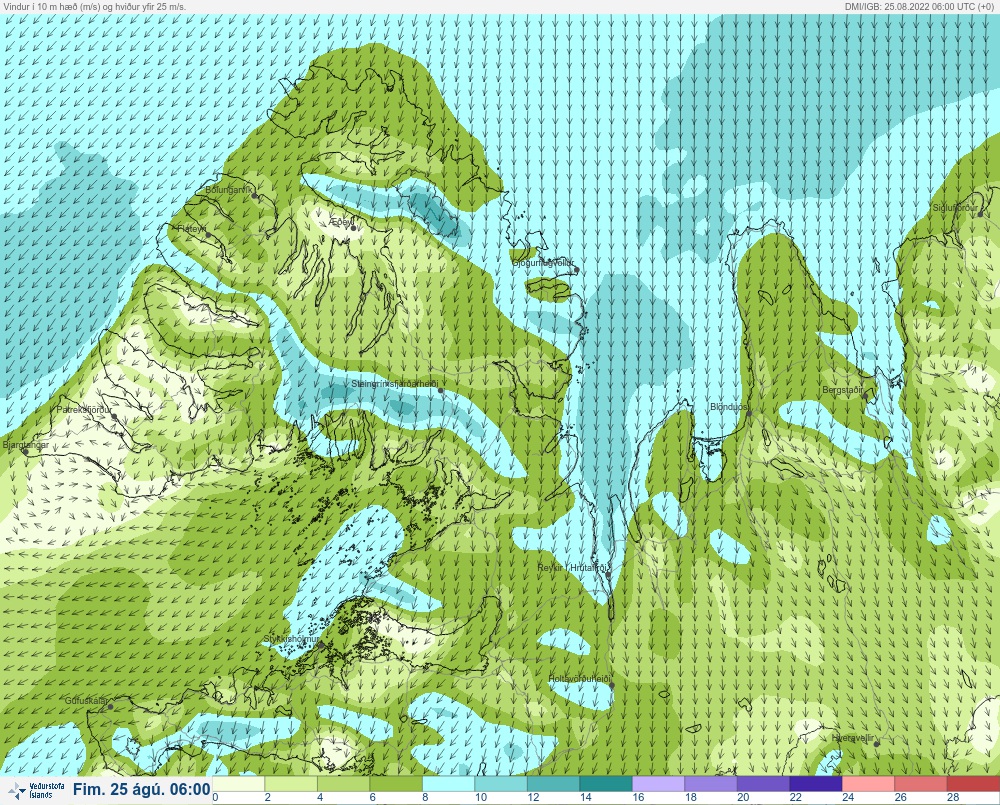Click the 16–18 m/s lavender legend swatch
The width and height of the screenshot is (1000, 805).
pos(658,783)
